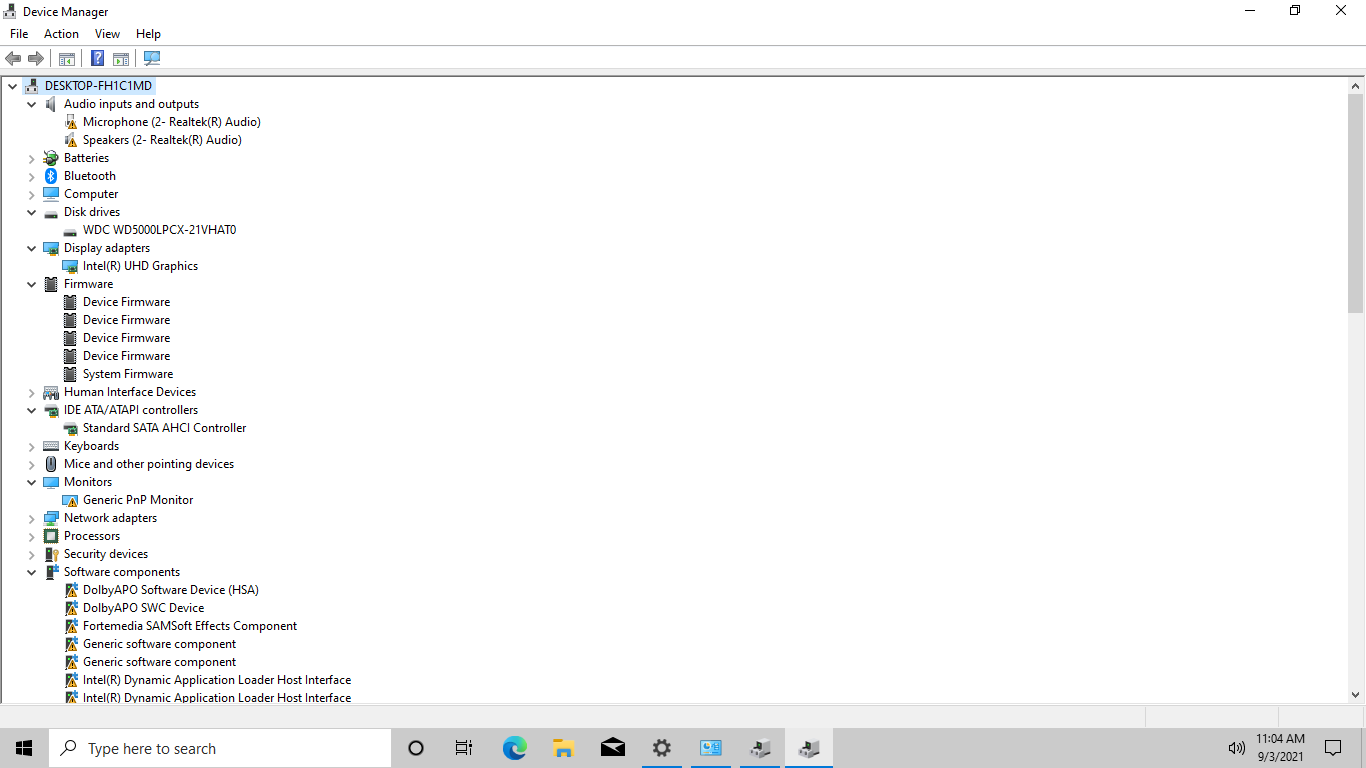
Task: Click the Batteries category icon
Action: 51,158
